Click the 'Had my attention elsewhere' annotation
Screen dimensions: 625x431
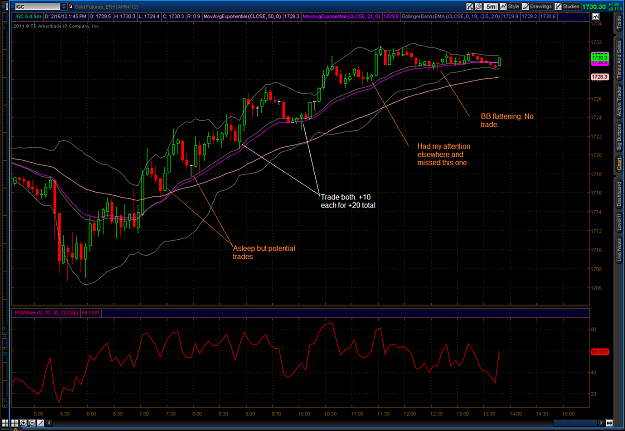[444, 154]
